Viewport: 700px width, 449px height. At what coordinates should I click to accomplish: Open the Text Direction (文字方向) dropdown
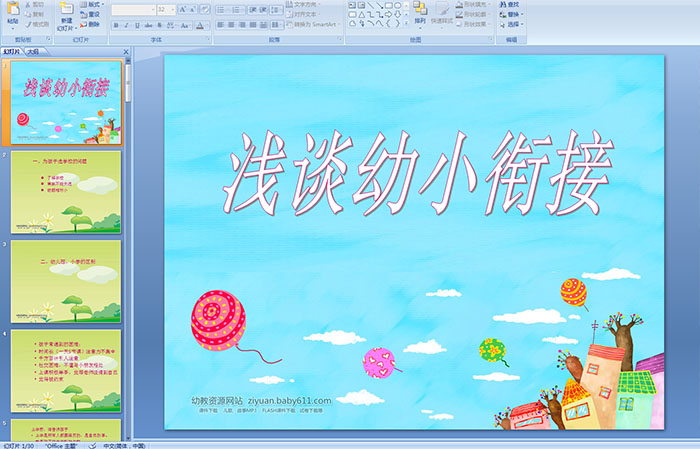point(304,4)
